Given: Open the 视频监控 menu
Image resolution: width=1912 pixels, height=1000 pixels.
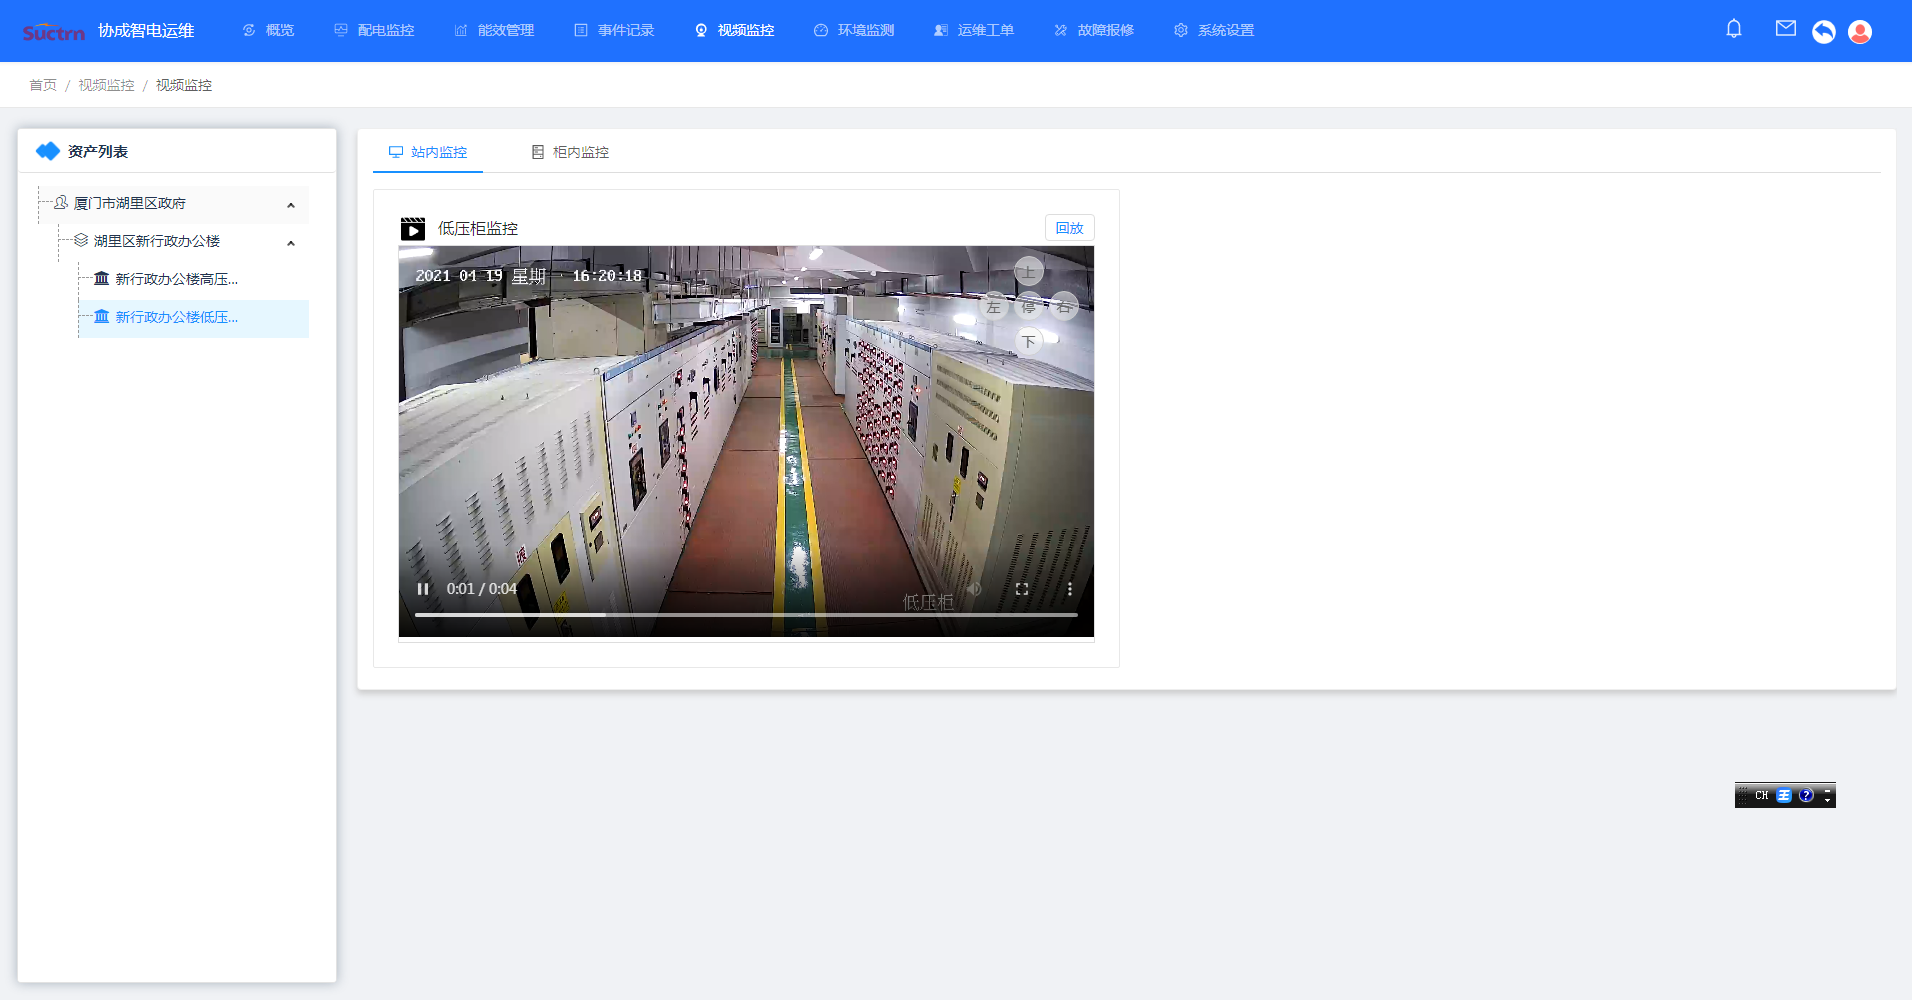Looking at the screenshot, I should (734, 31).
